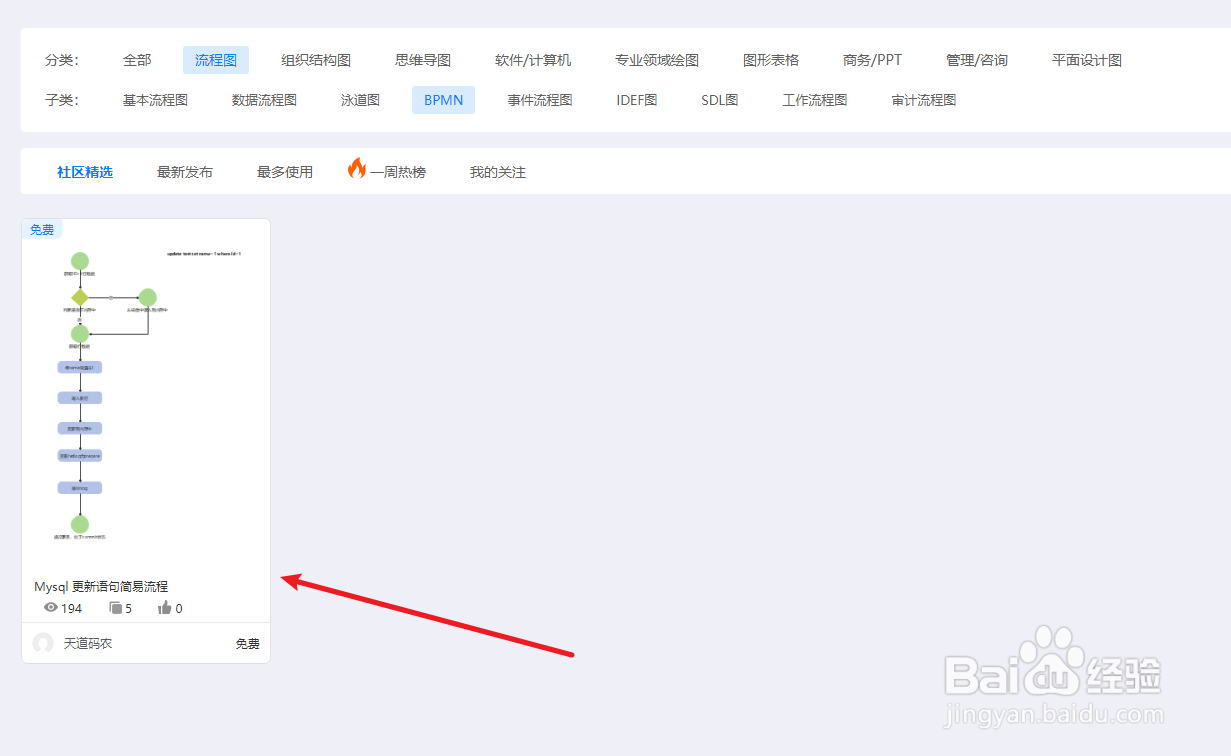Click the flame icon next to 一周热榜
1231x756 pixels.
pos(357,170)
